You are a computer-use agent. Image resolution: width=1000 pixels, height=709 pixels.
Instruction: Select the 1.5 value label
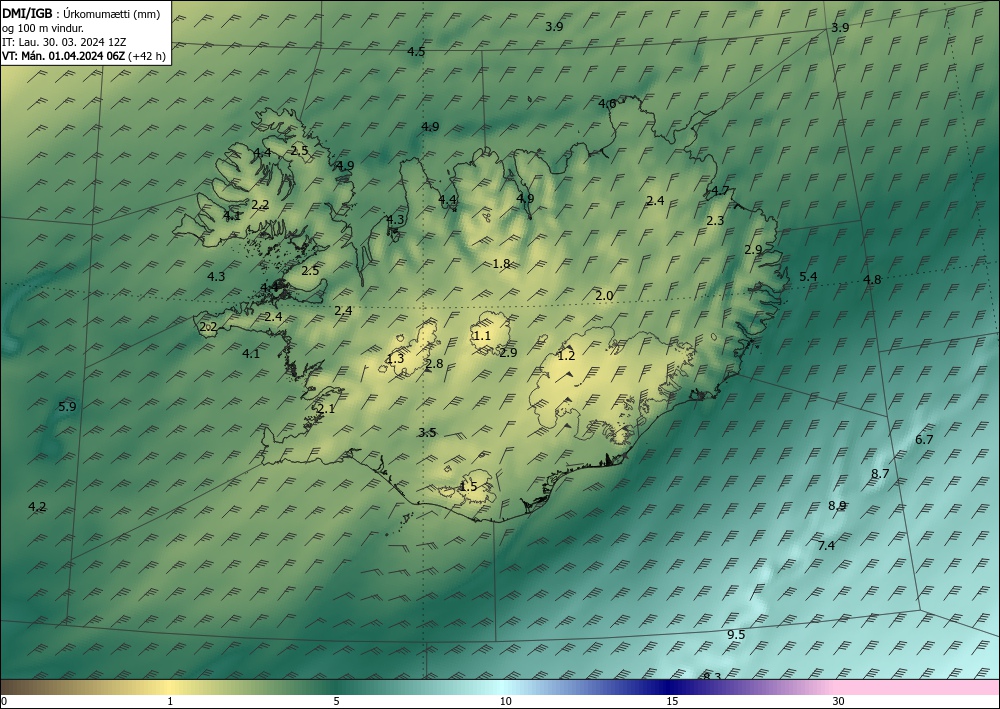(468, 486)
